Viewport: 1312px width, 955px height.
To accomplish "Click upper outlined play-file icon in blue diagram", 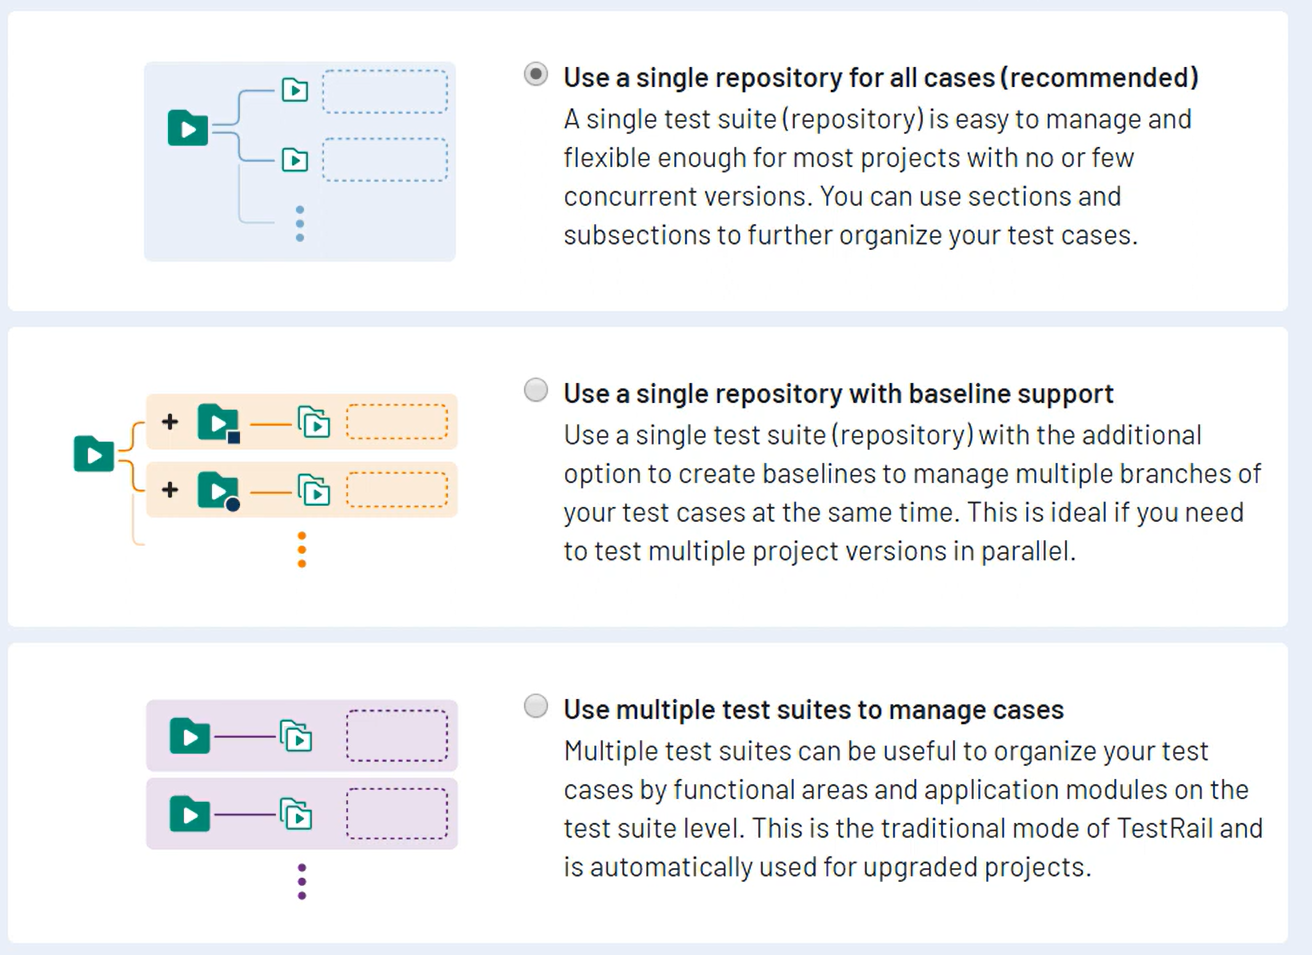I will point(295,90).
